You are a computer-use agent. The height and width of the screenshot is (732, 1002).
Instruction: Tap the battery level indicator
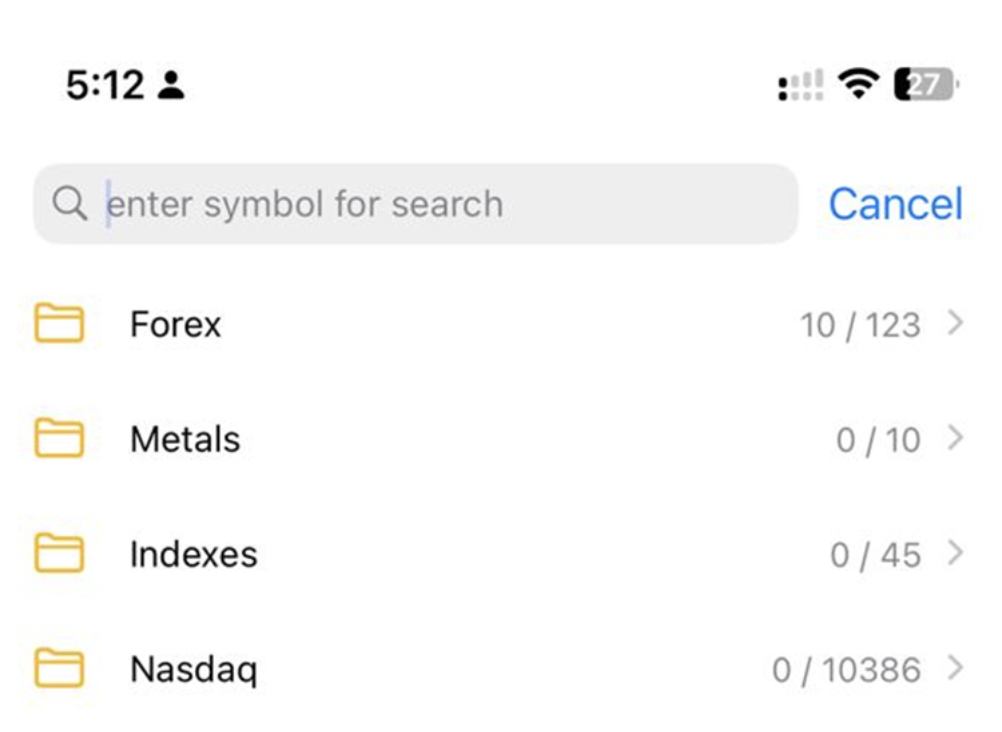pyautogui.click(x=925, y=85)
